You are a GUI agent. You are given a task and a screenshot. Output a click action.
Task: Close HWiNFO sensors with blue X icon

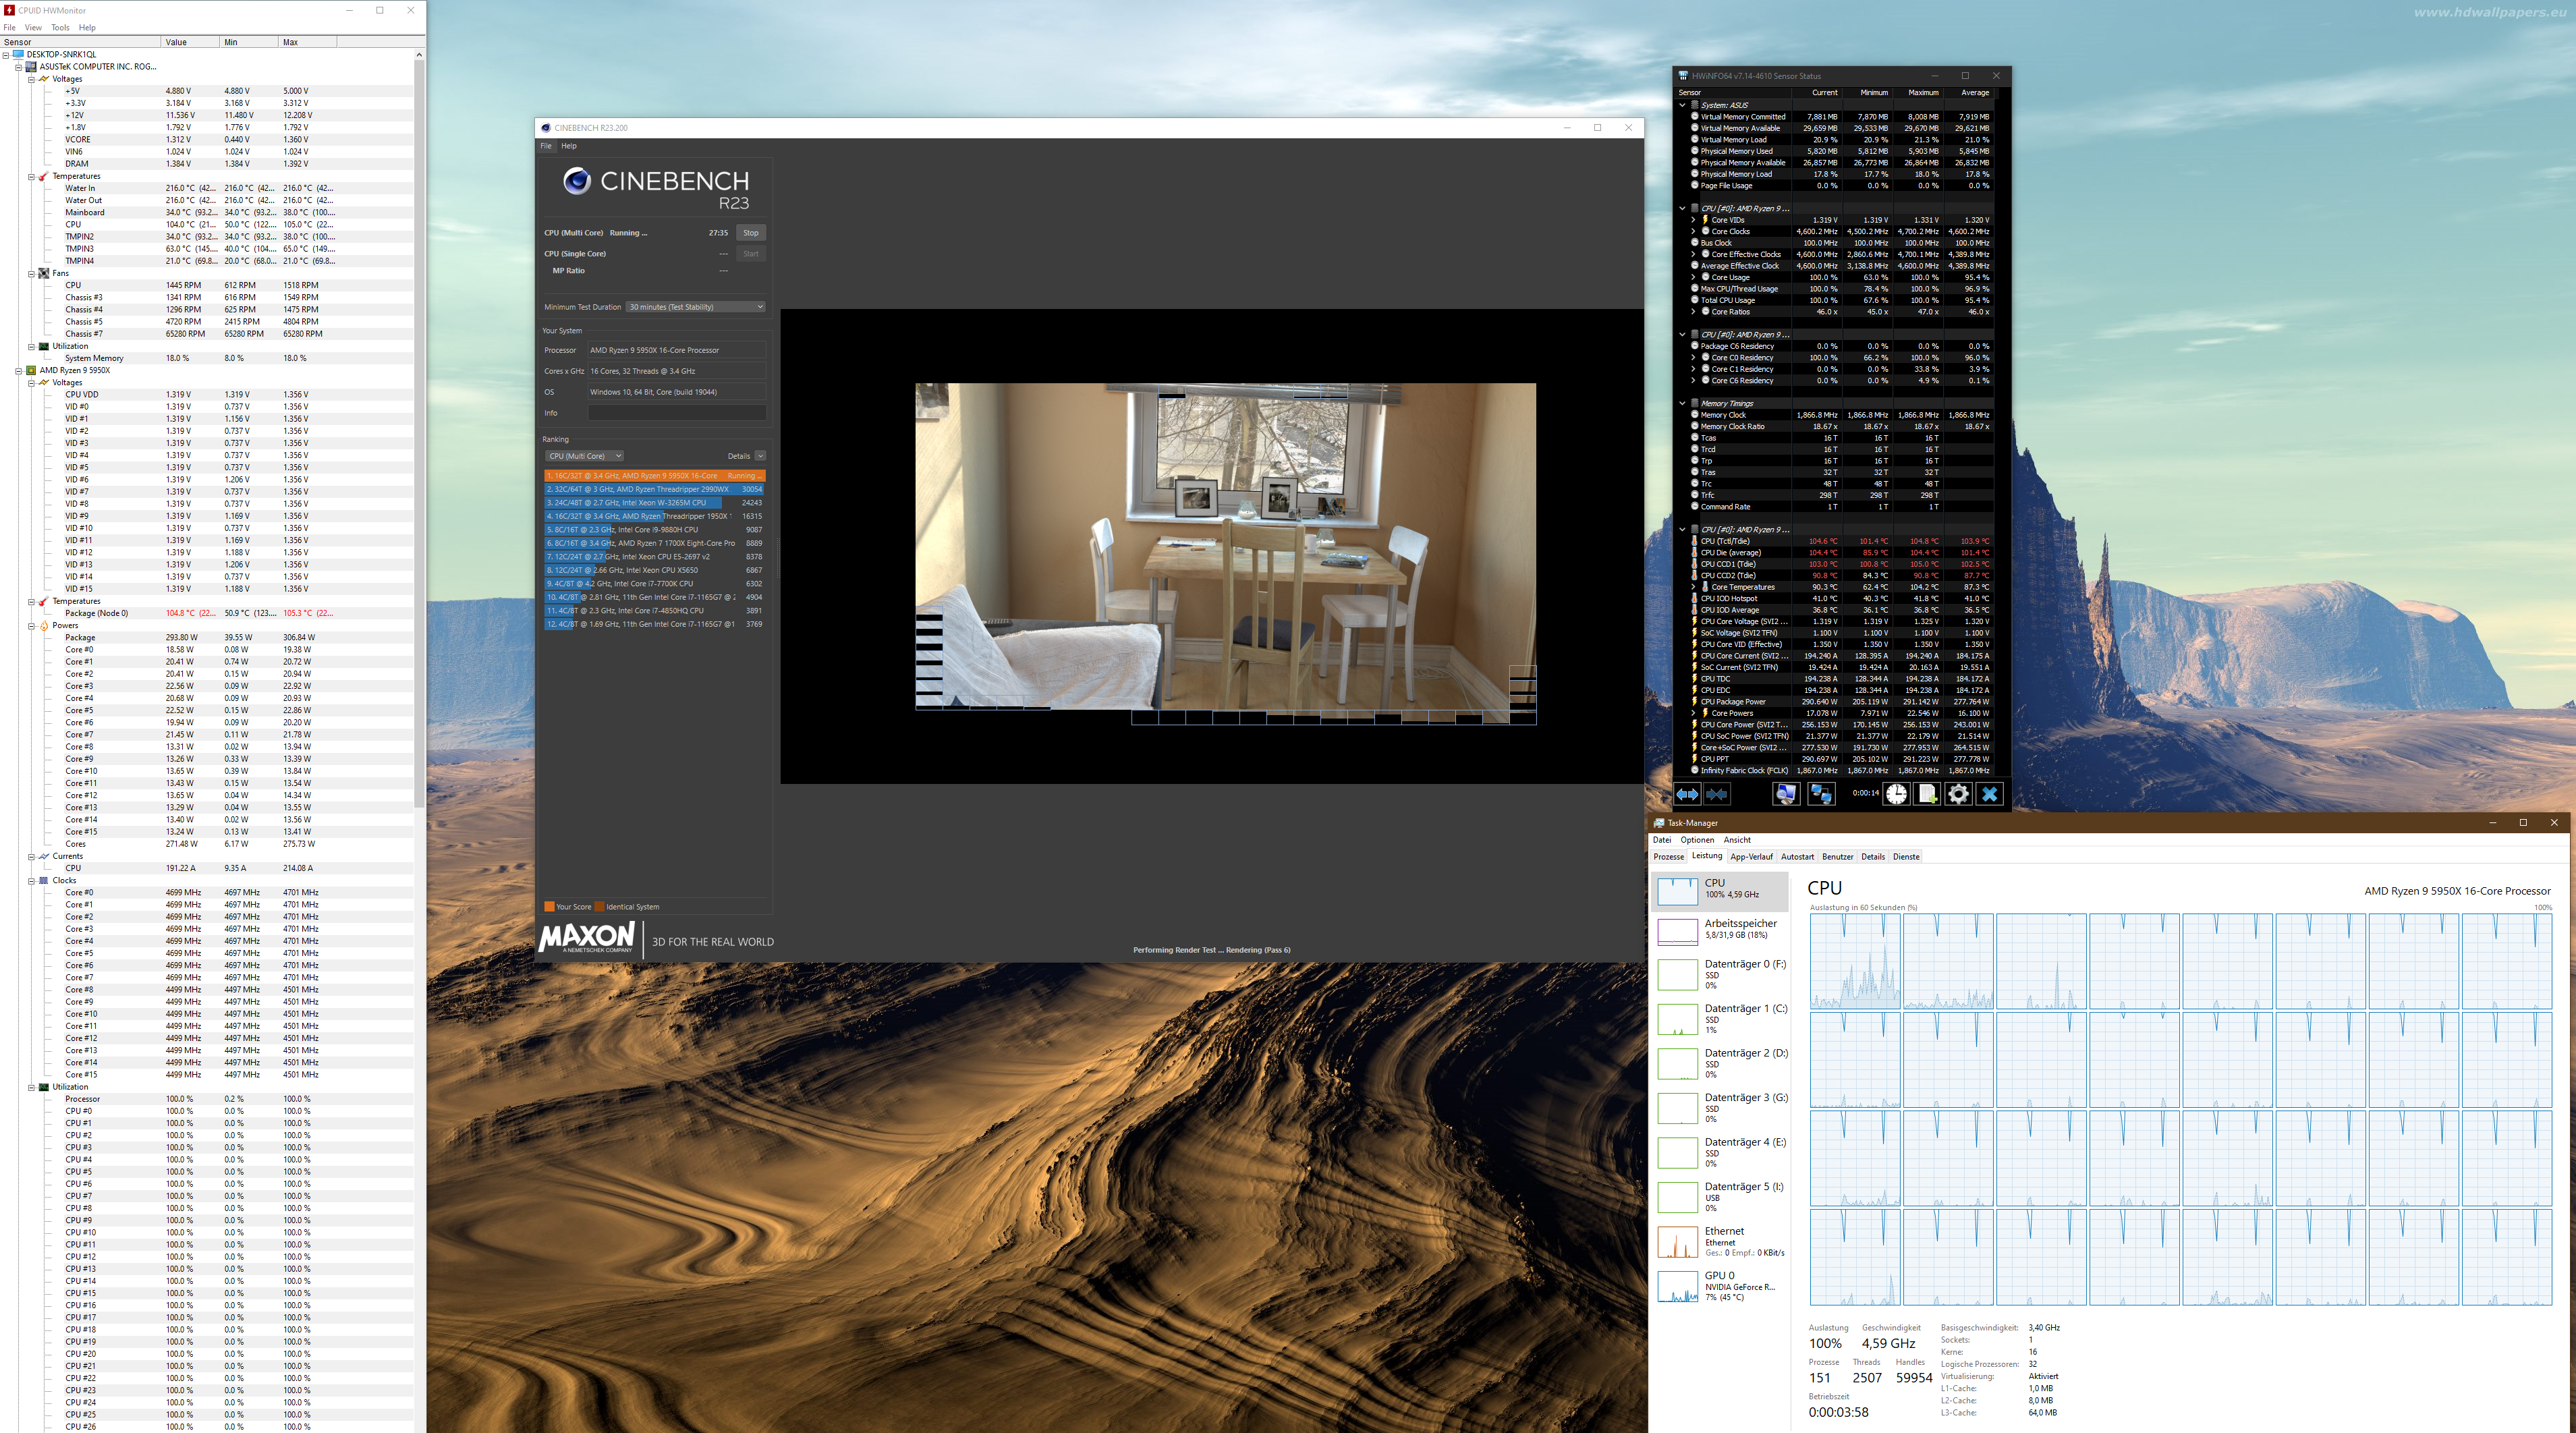[1989, 794]
